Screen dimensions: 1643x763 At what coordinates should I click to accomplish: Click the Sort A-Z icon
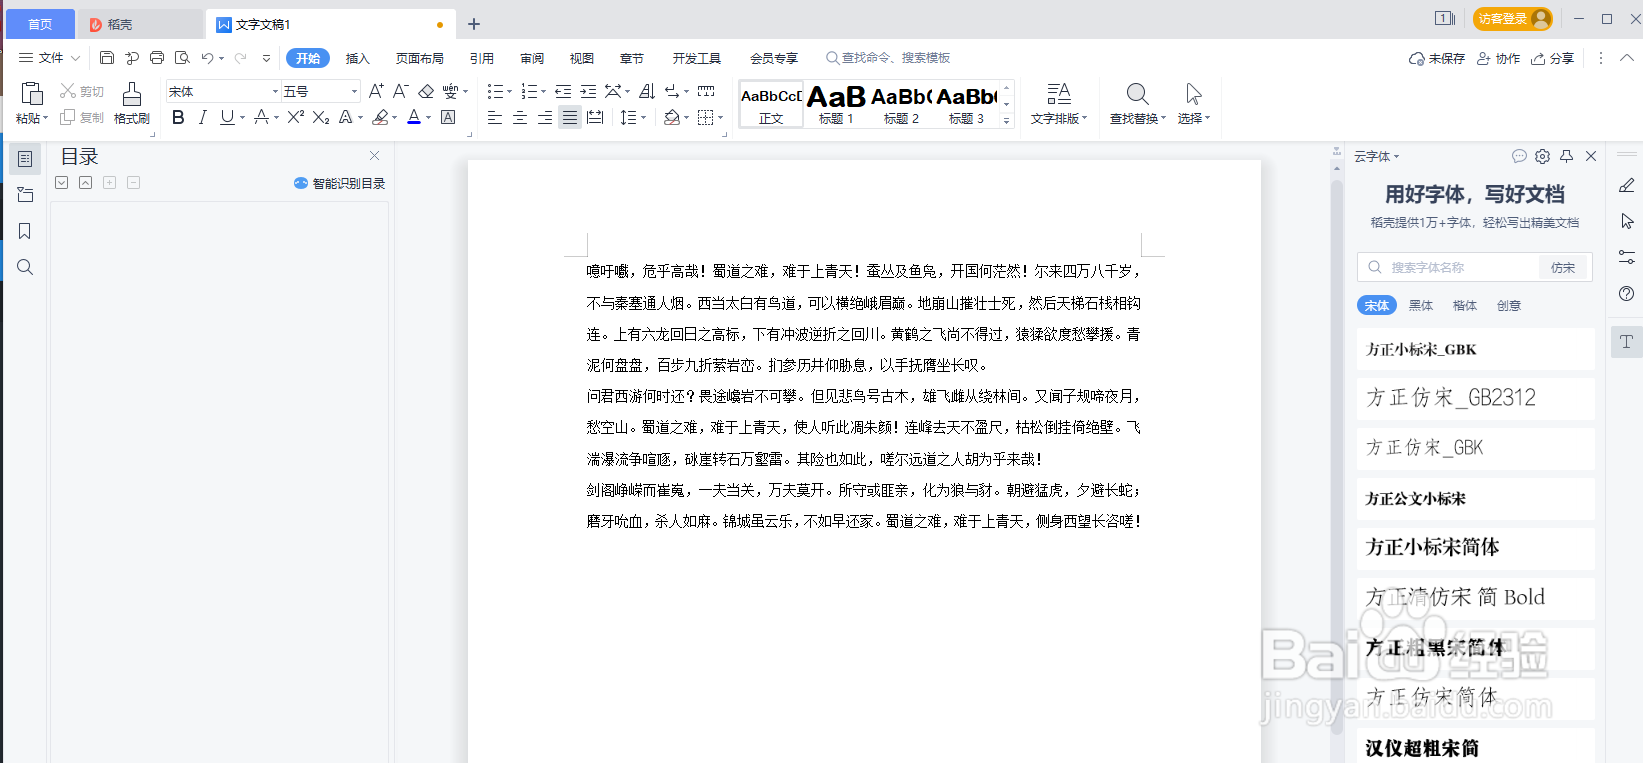click(x=647, y=91)
